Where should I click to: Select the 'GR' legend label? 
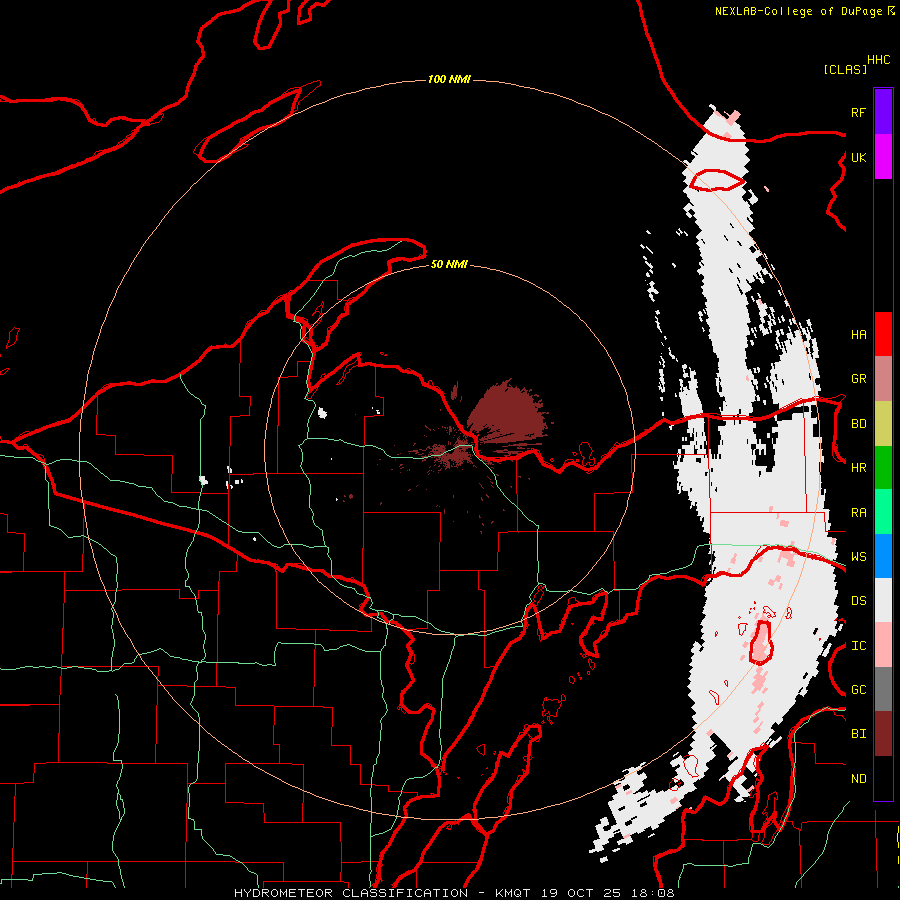point(858,379)
